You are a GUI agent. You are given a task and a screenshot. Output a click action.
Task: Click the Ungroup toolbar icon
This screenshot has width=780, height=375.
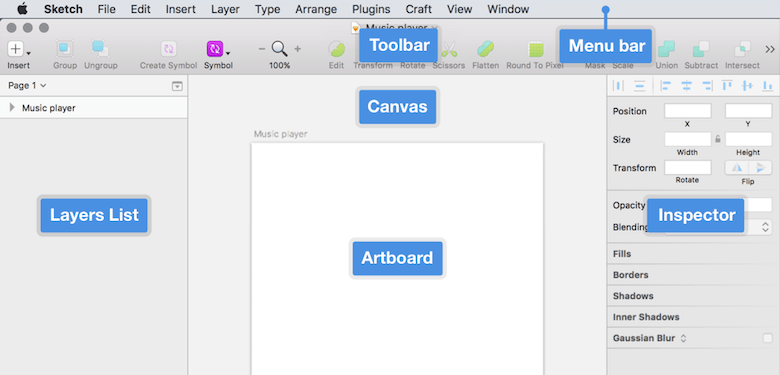100,49
